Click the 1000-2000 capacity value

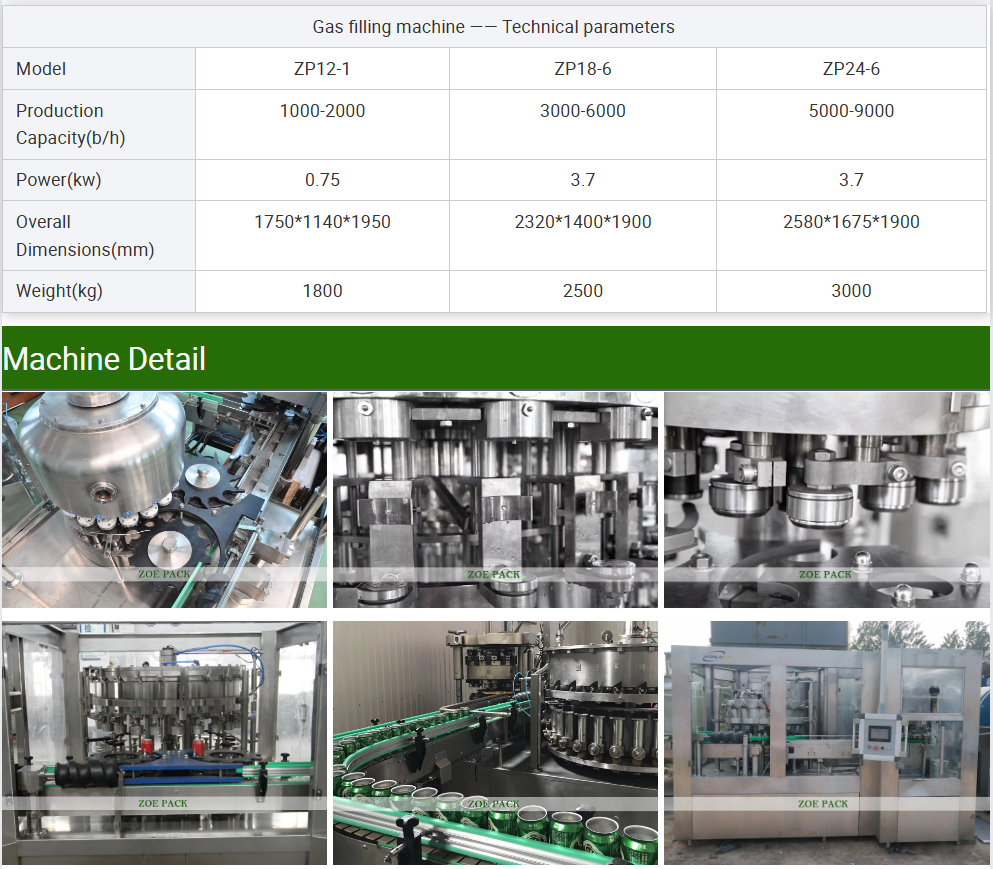[x=322, y=111]
